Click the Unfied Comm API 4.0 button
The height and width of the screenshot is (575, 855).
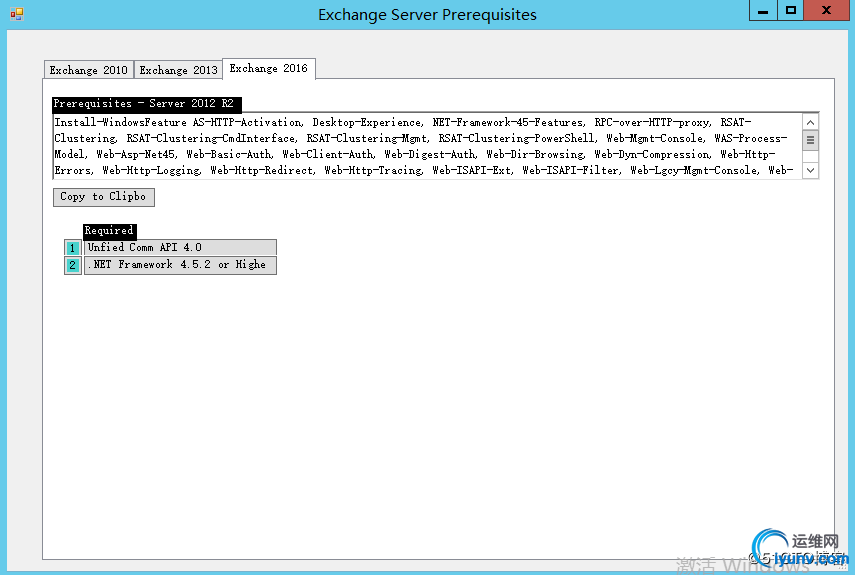(x=180, y=247)
